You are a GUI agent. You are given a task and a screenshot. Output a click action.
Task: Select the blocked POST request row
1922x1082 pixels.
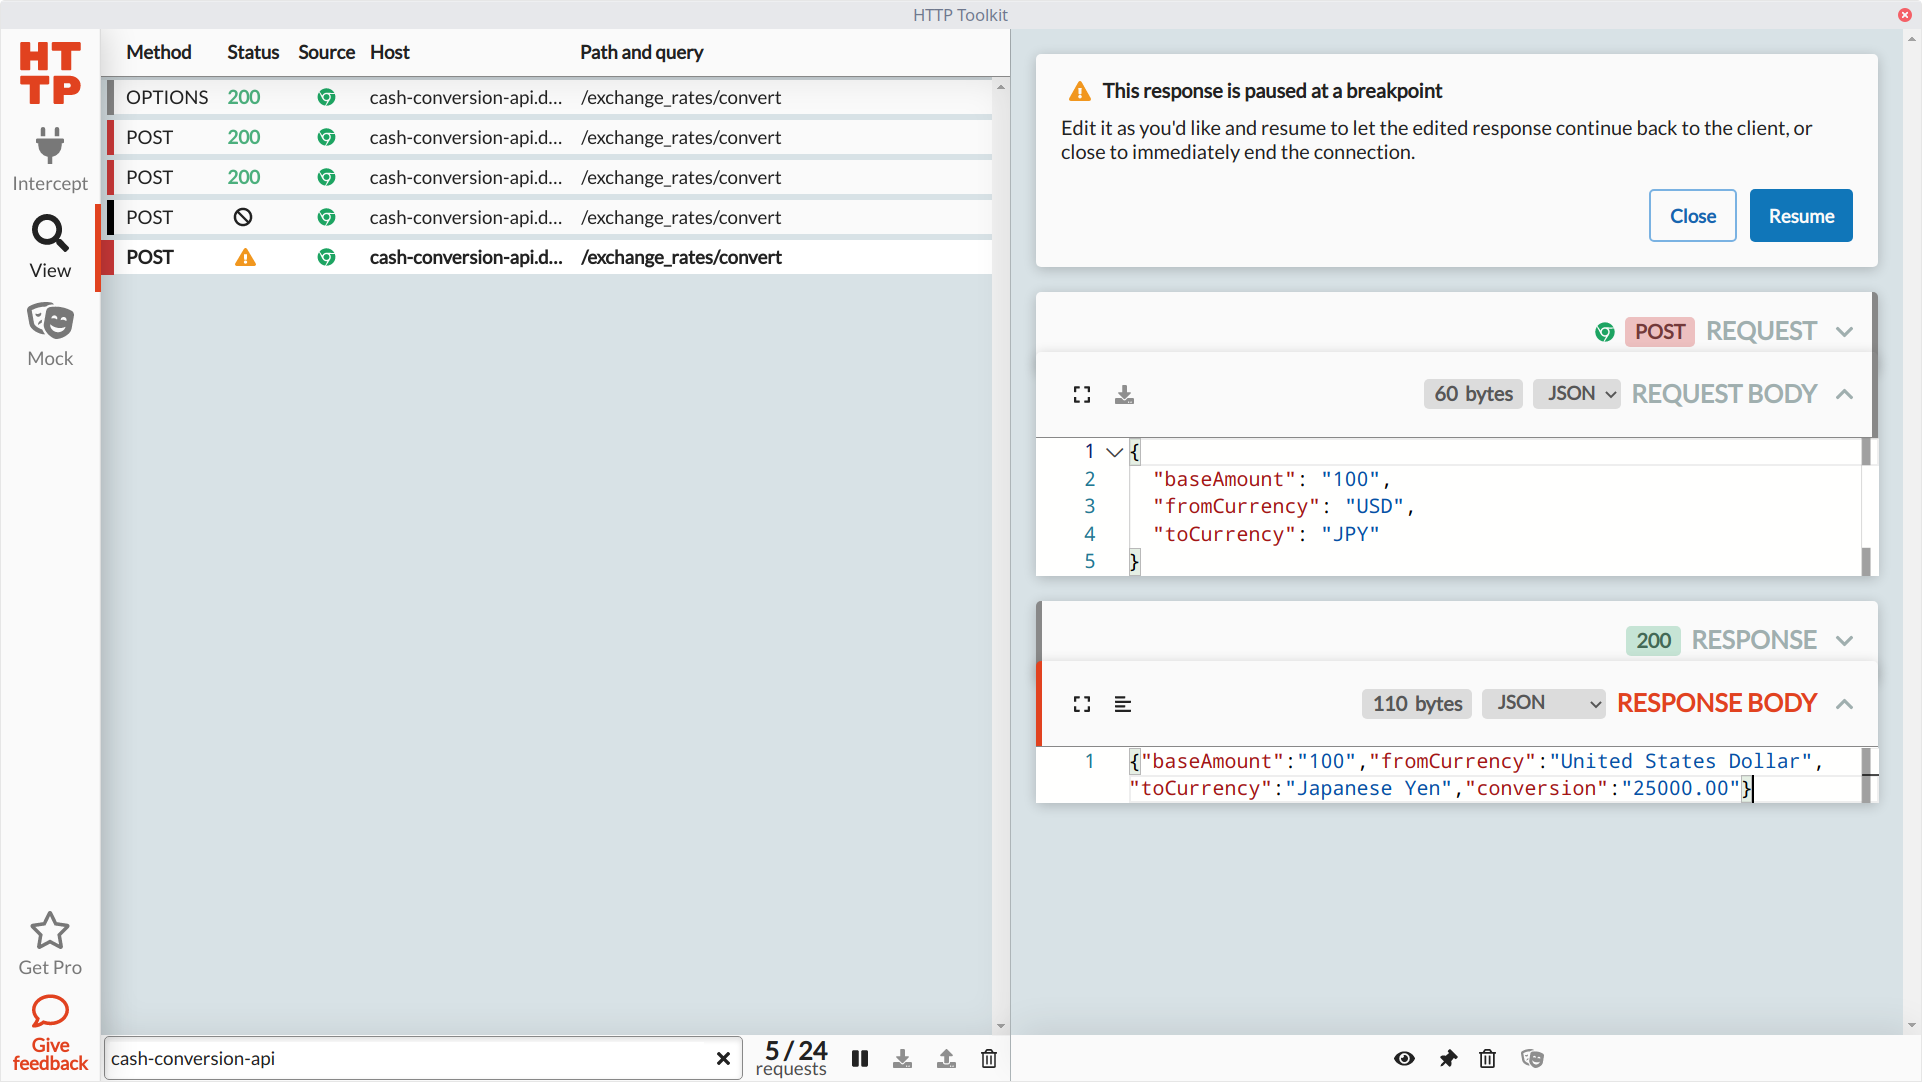(550, 217)
